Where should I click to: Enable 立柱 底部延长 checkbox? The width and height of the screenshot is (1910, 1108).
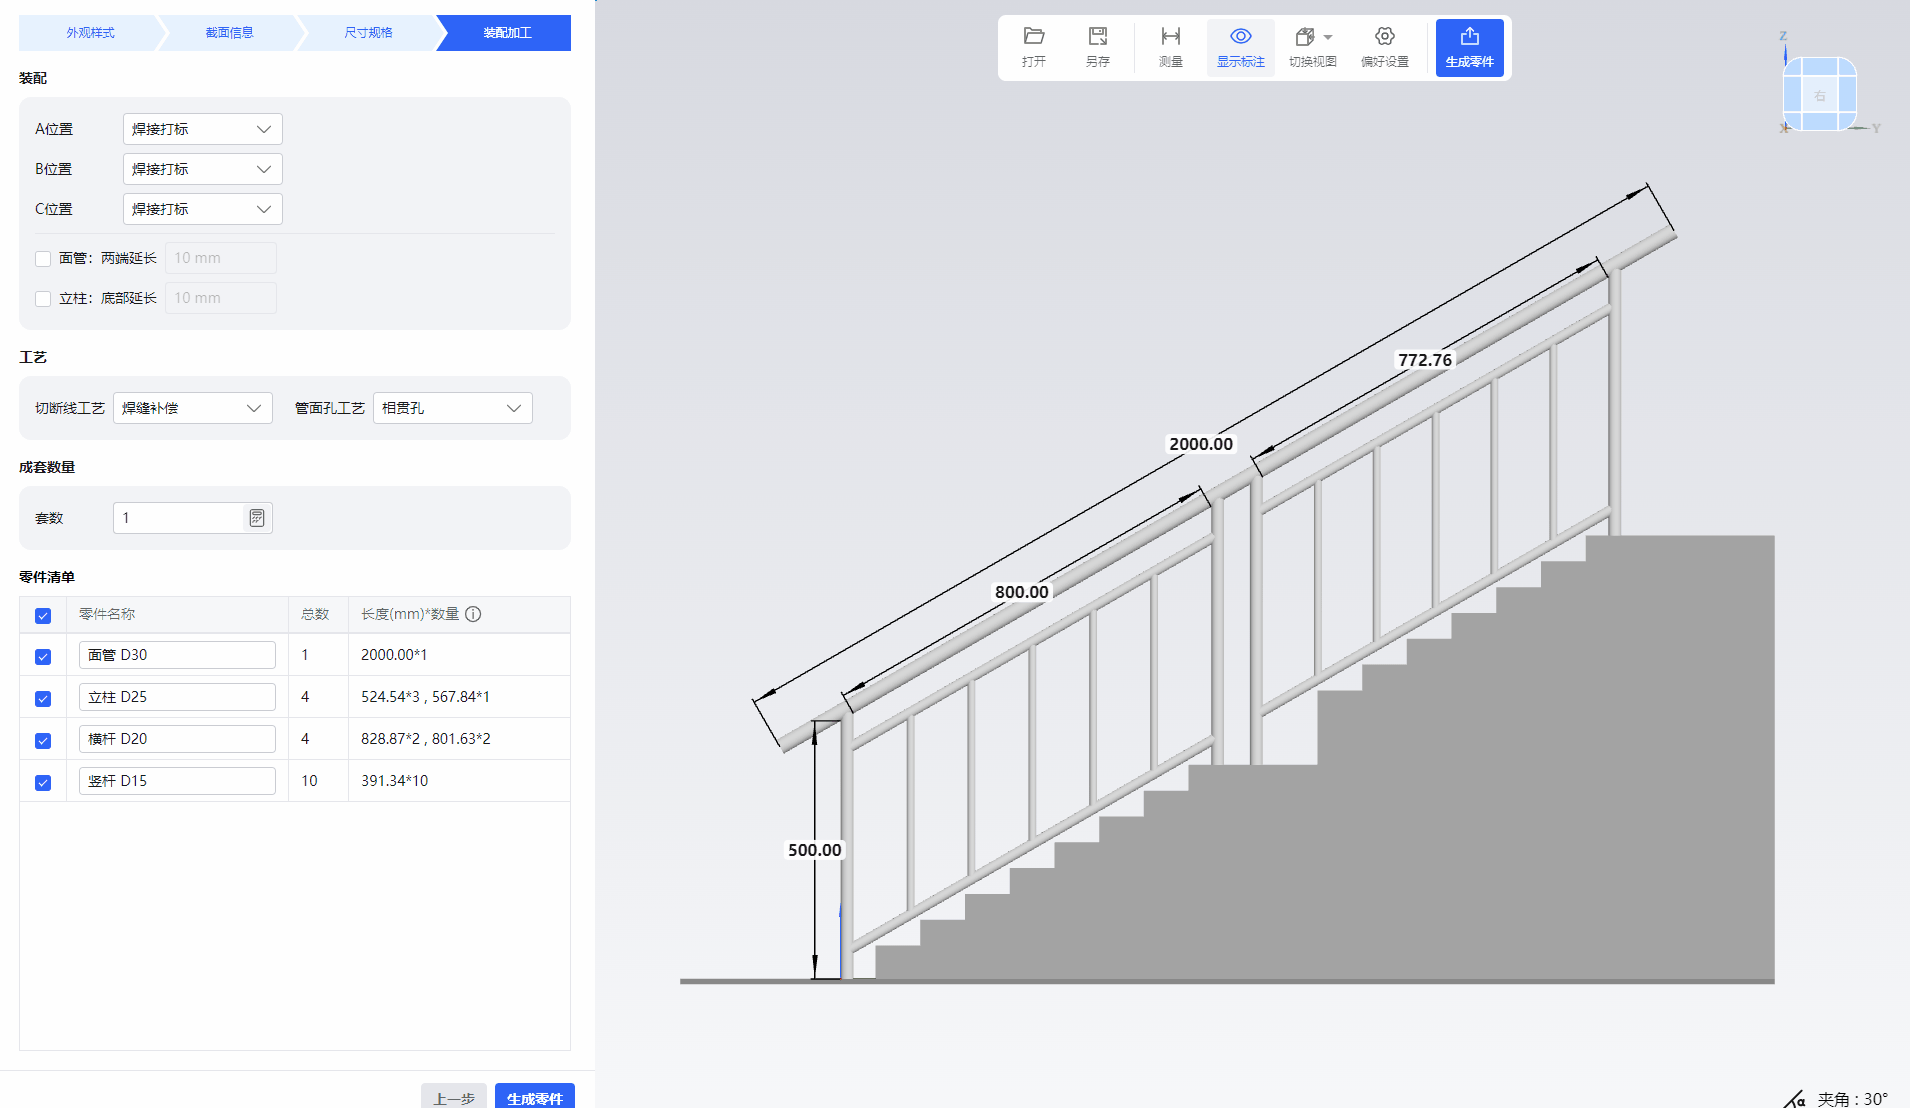(x=43, y=299)
